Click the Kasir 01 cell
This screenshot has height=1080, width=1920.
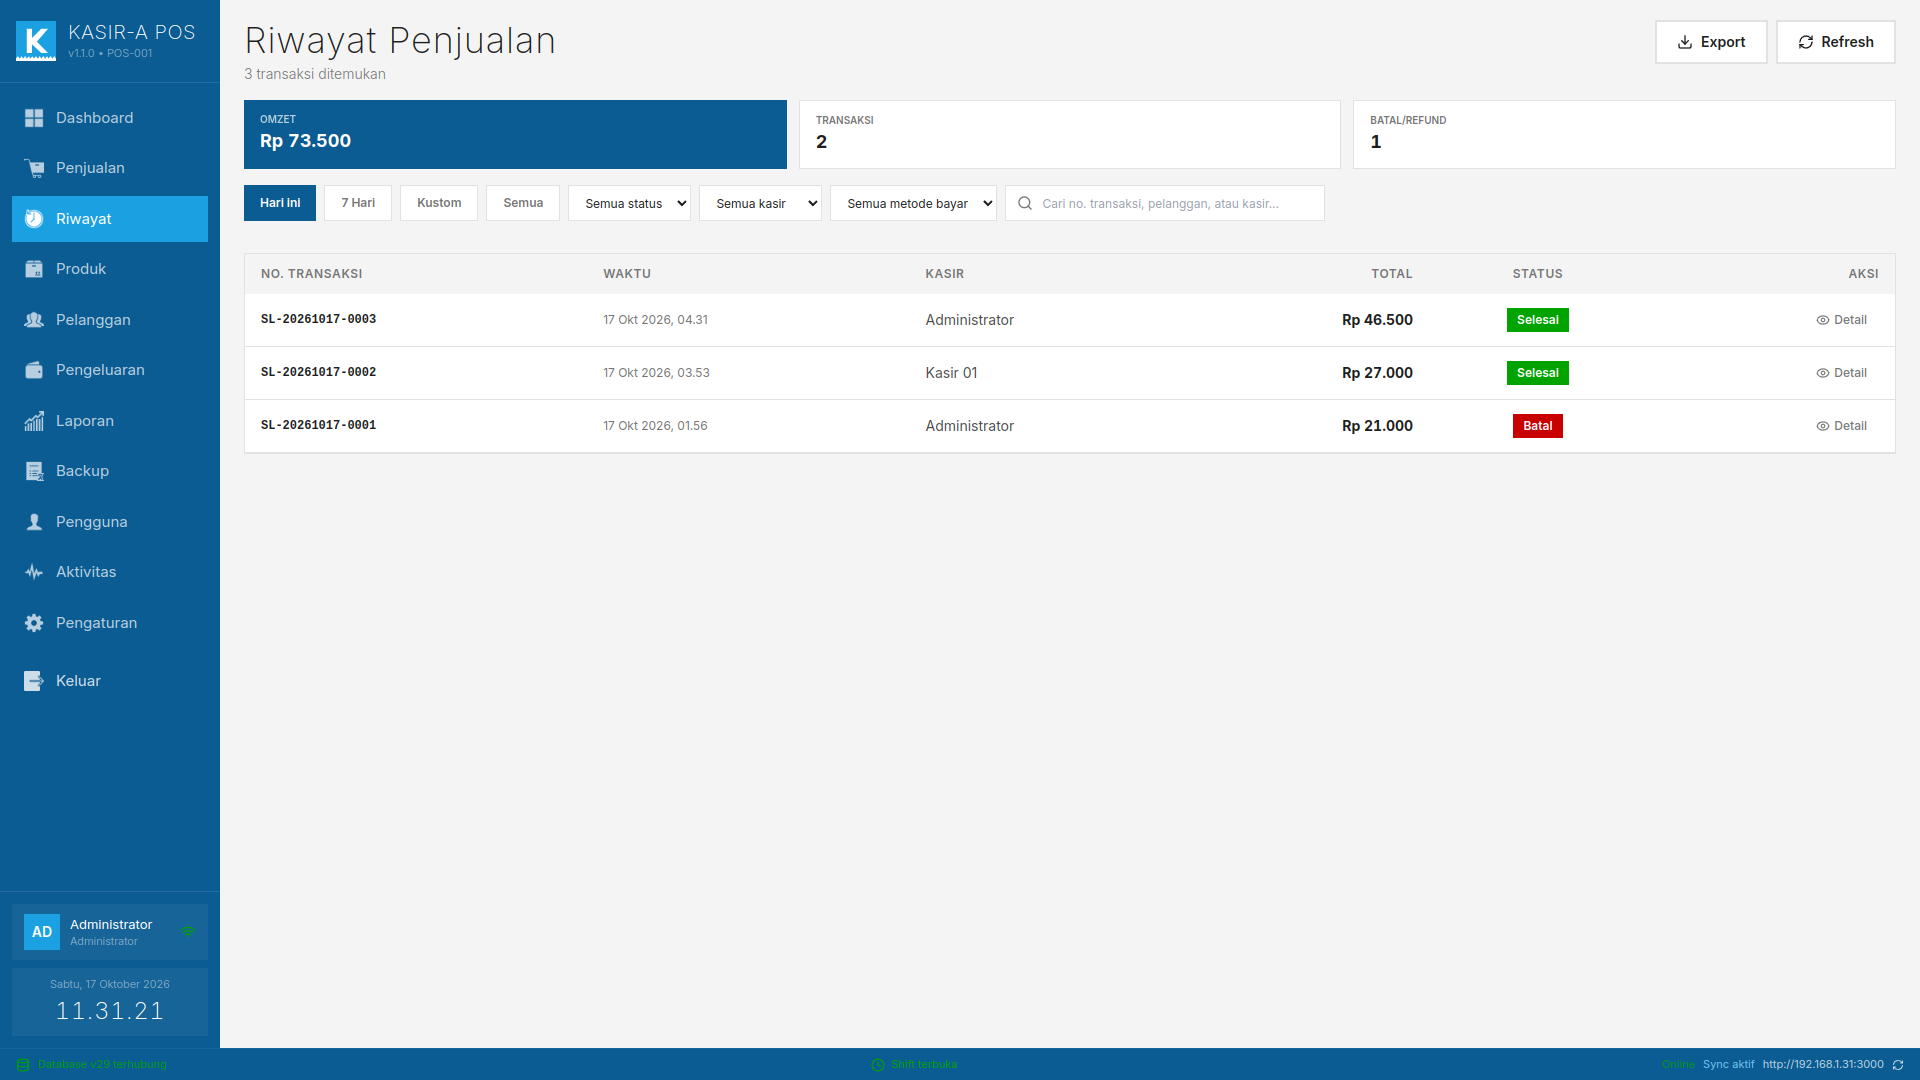coord(951,373)
